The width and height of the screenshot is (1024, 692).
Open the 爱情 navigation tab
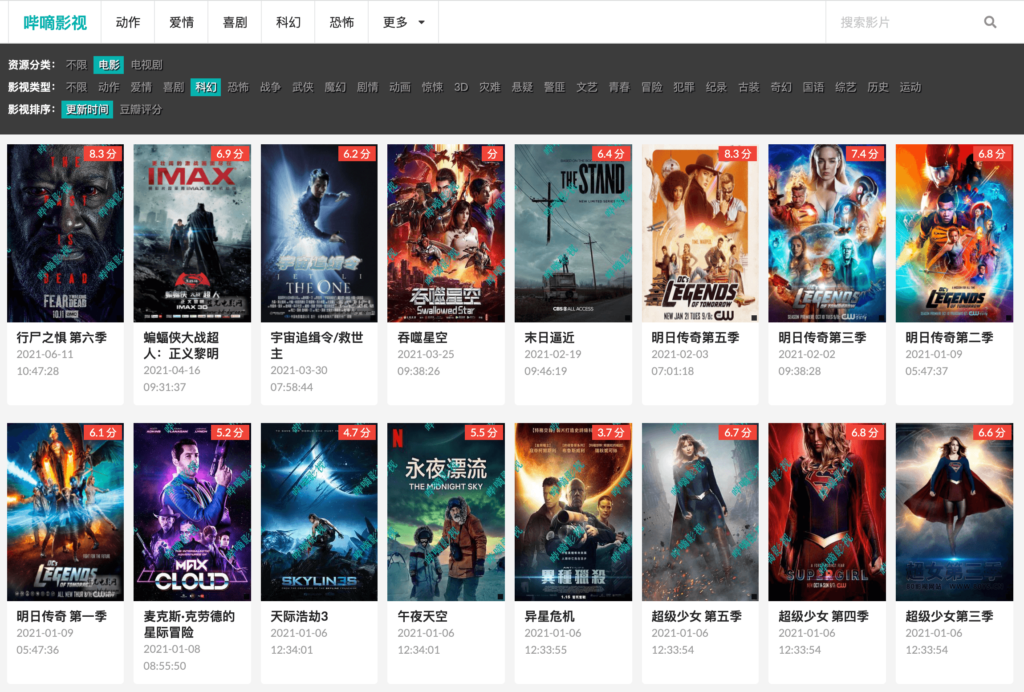click(x=182, y=22)
